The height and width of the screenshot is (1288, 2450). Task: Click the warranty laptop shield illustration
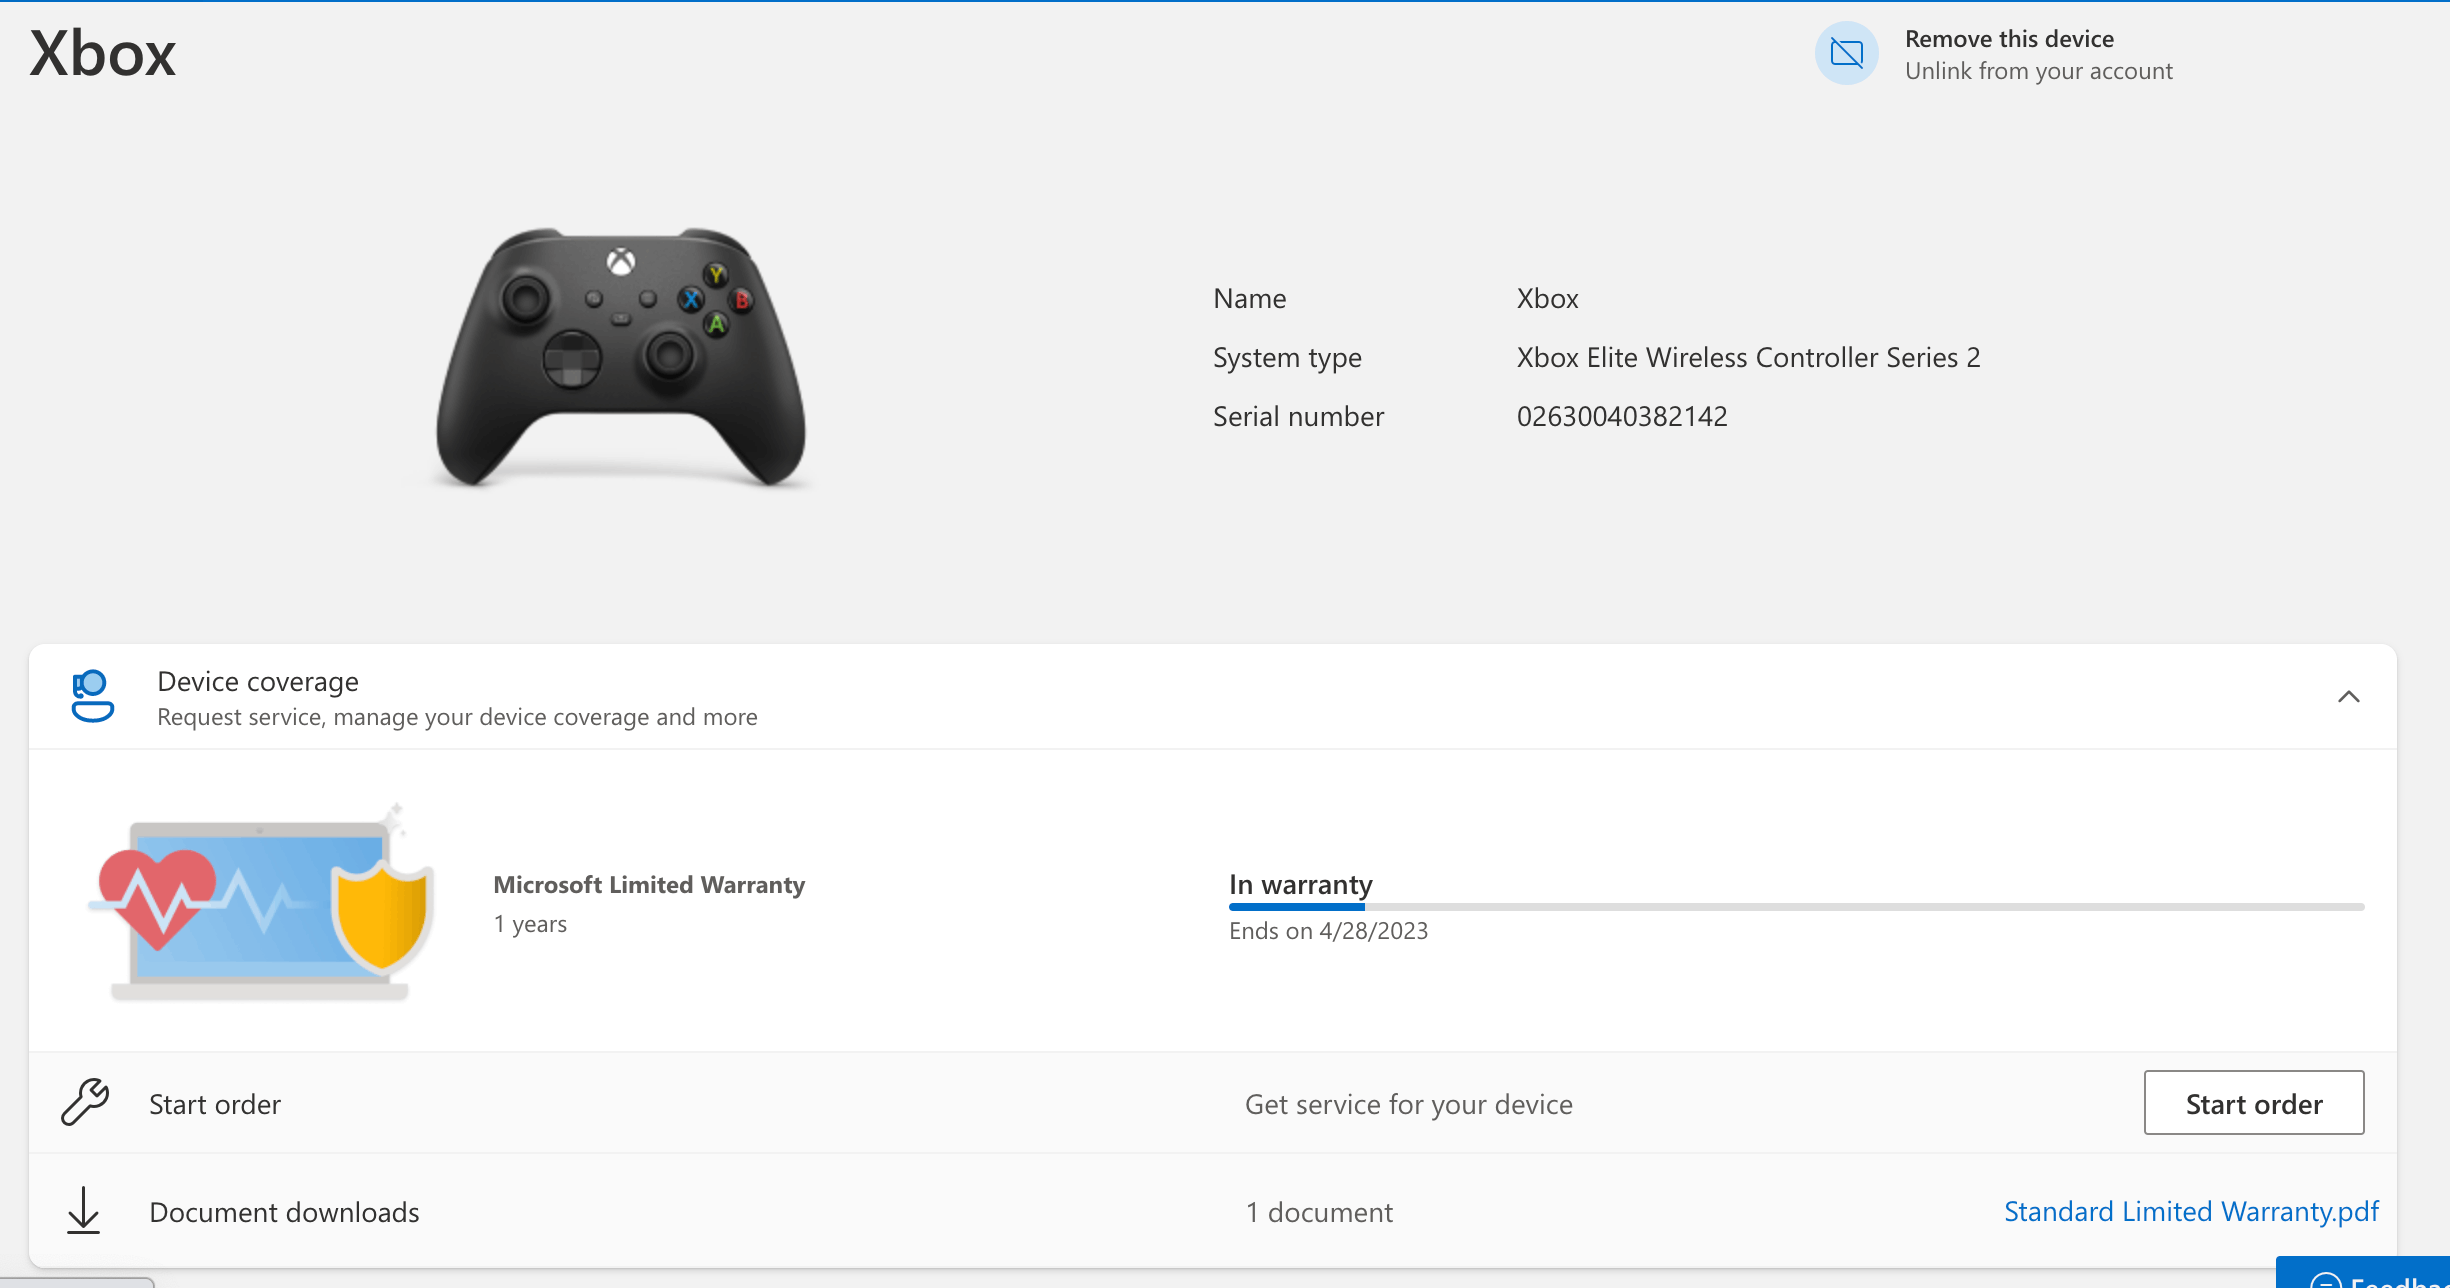click(x=262, y=903)
